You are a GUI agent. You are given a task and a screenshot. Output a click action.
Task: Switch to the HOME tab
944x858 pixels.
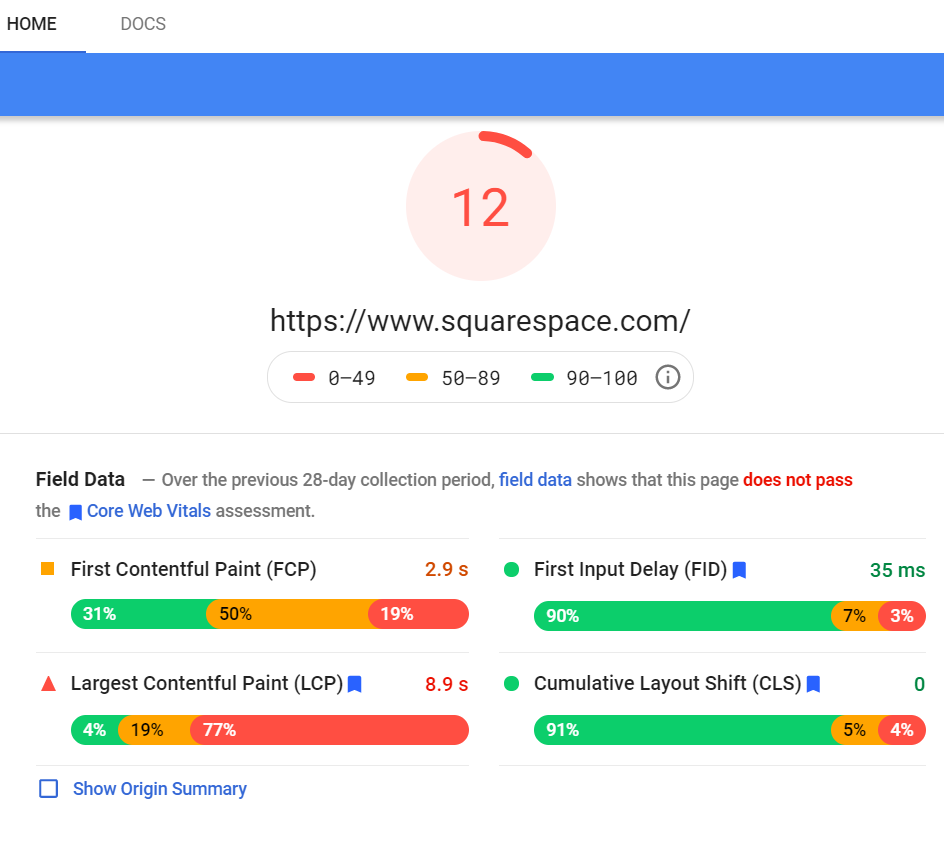pyautogui.click(x=32, y=24)
